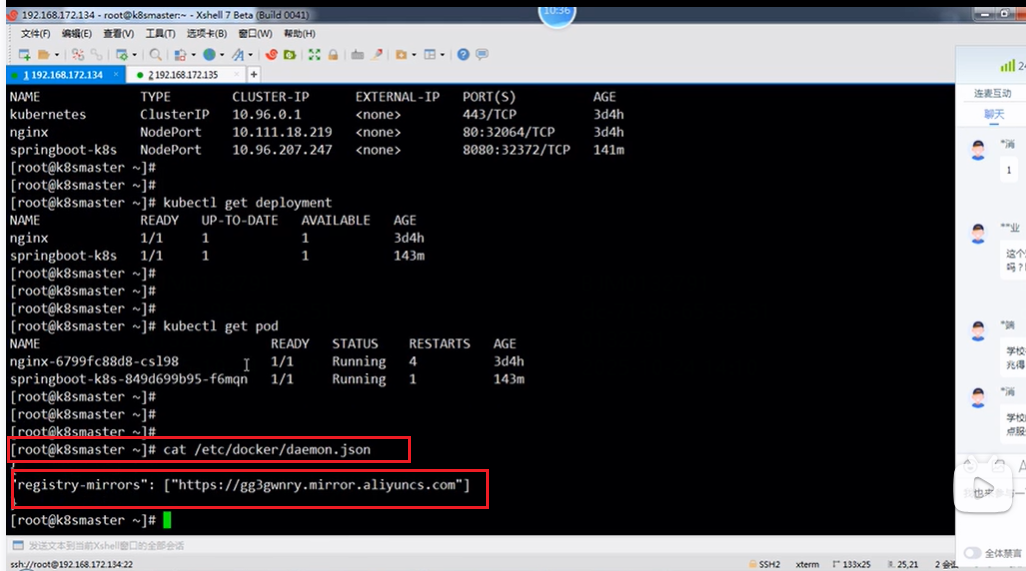Click the green signal strength icon
Image resolution: width=1026 pixels, height=571 pixels.
coord(1008,65)
